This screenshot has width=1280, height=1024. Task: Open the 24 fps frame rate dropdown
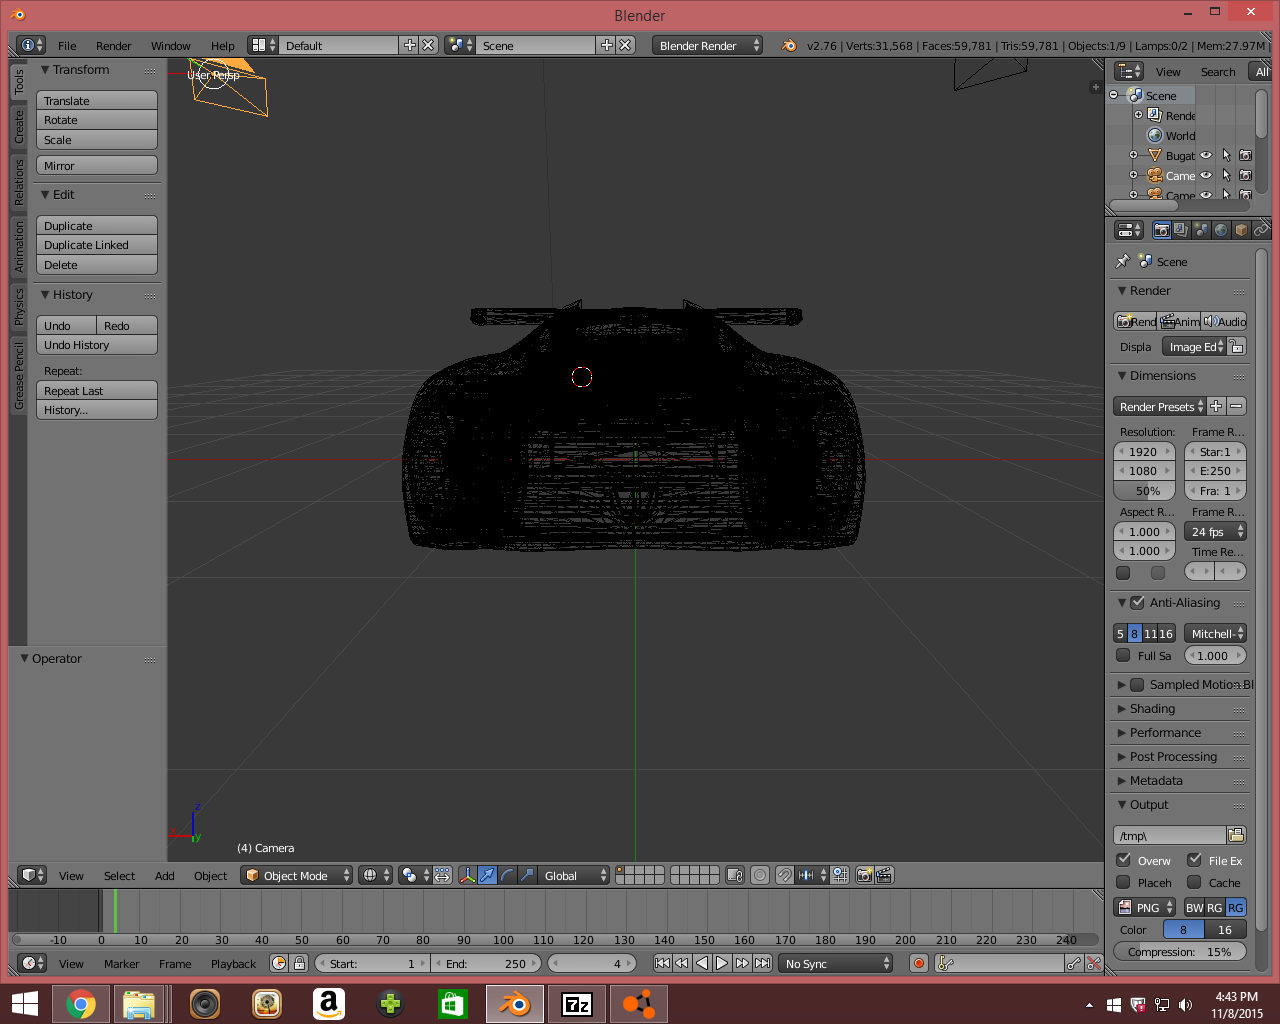pyautogui.click(x=1215, y=532)
